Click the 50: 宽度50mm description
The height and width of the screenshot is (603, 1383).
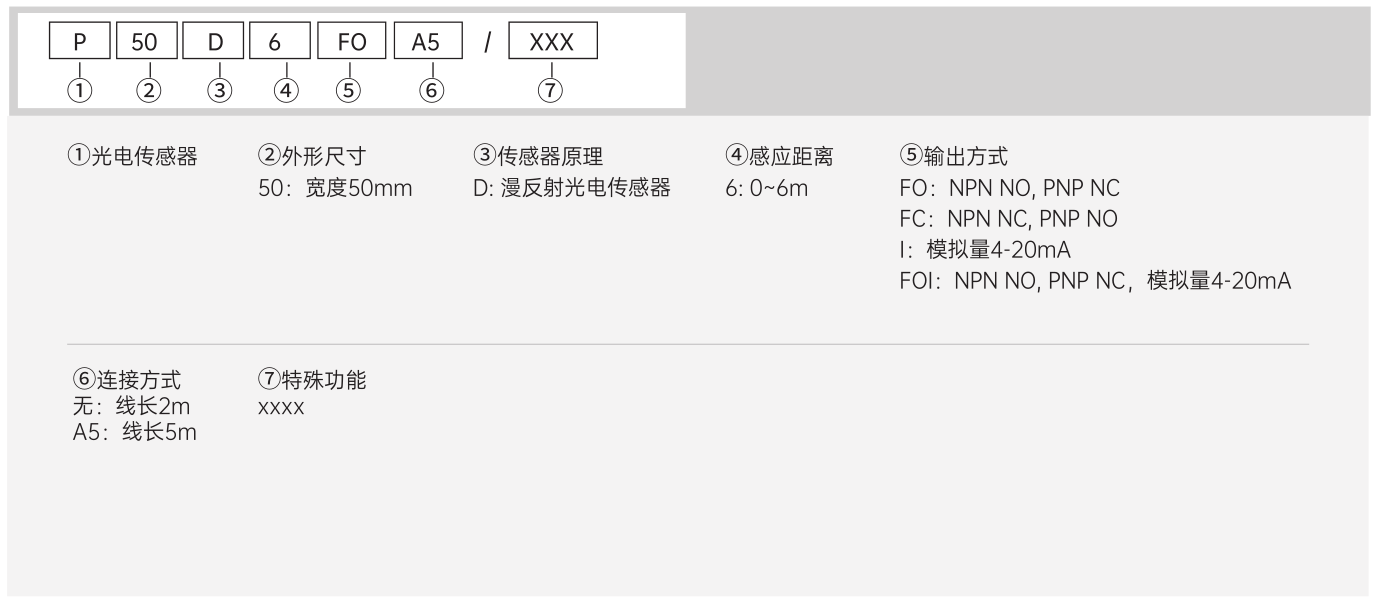[x=335, y=188]
